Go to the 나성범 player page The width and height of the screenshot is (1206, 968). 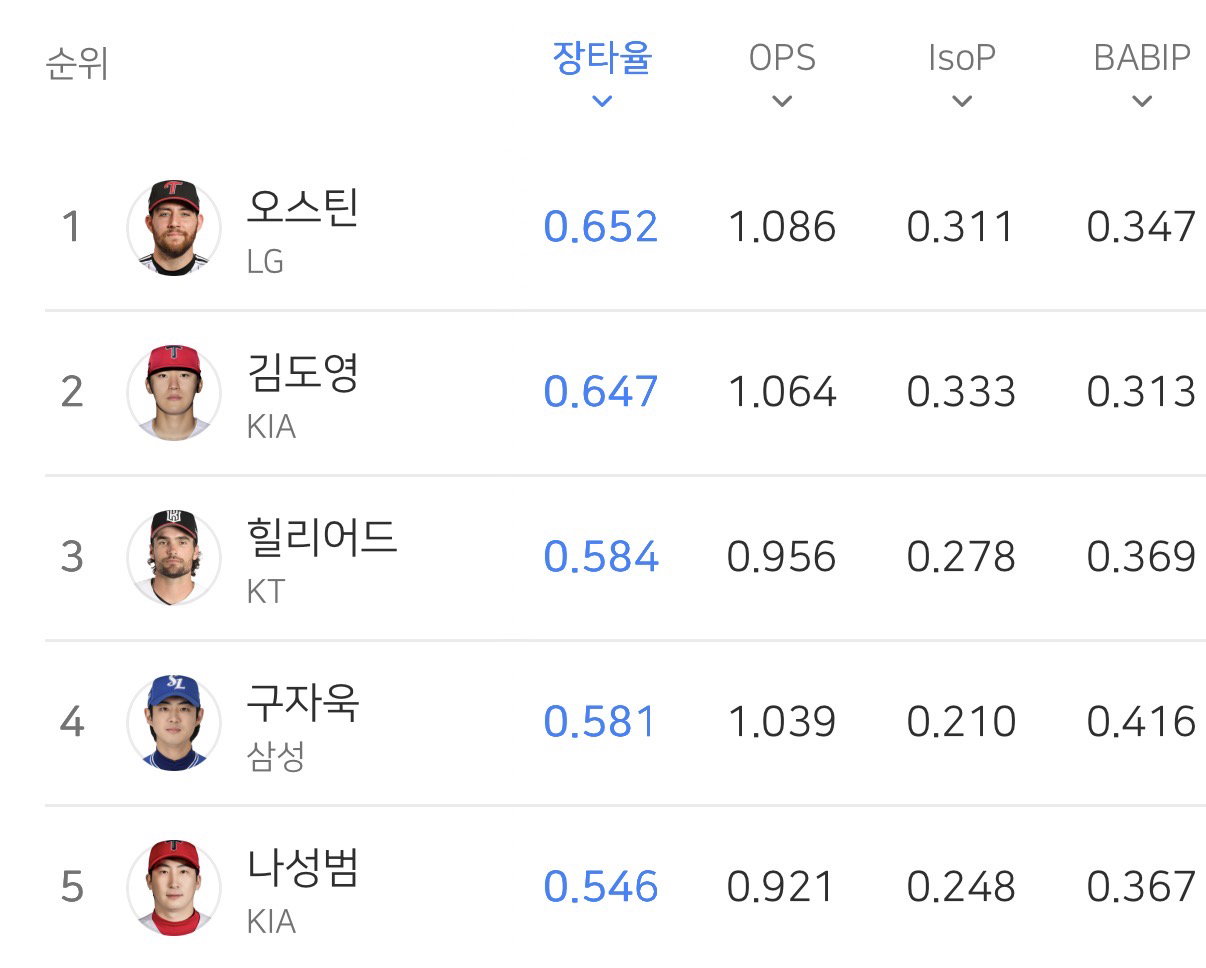(302, 868)
